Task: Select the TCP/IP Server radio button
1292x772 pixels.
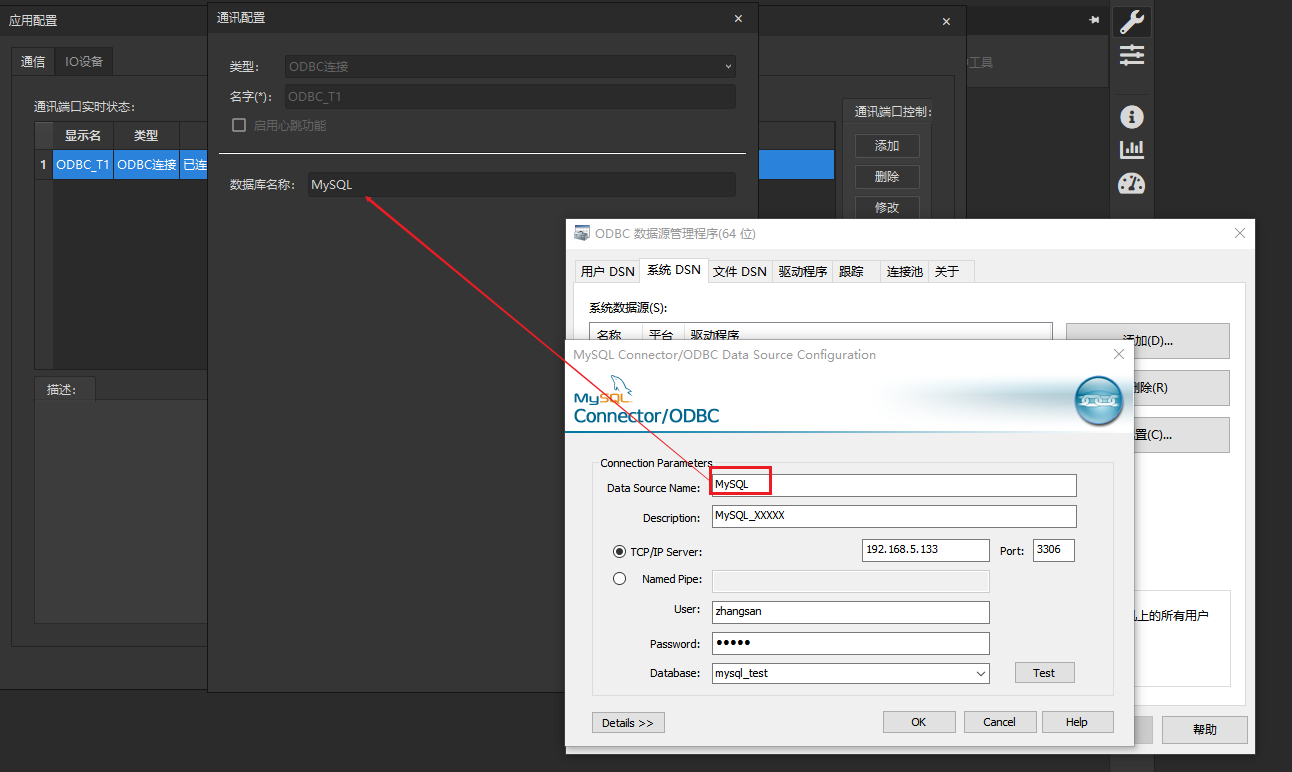Action: click(x=620, y=551)
